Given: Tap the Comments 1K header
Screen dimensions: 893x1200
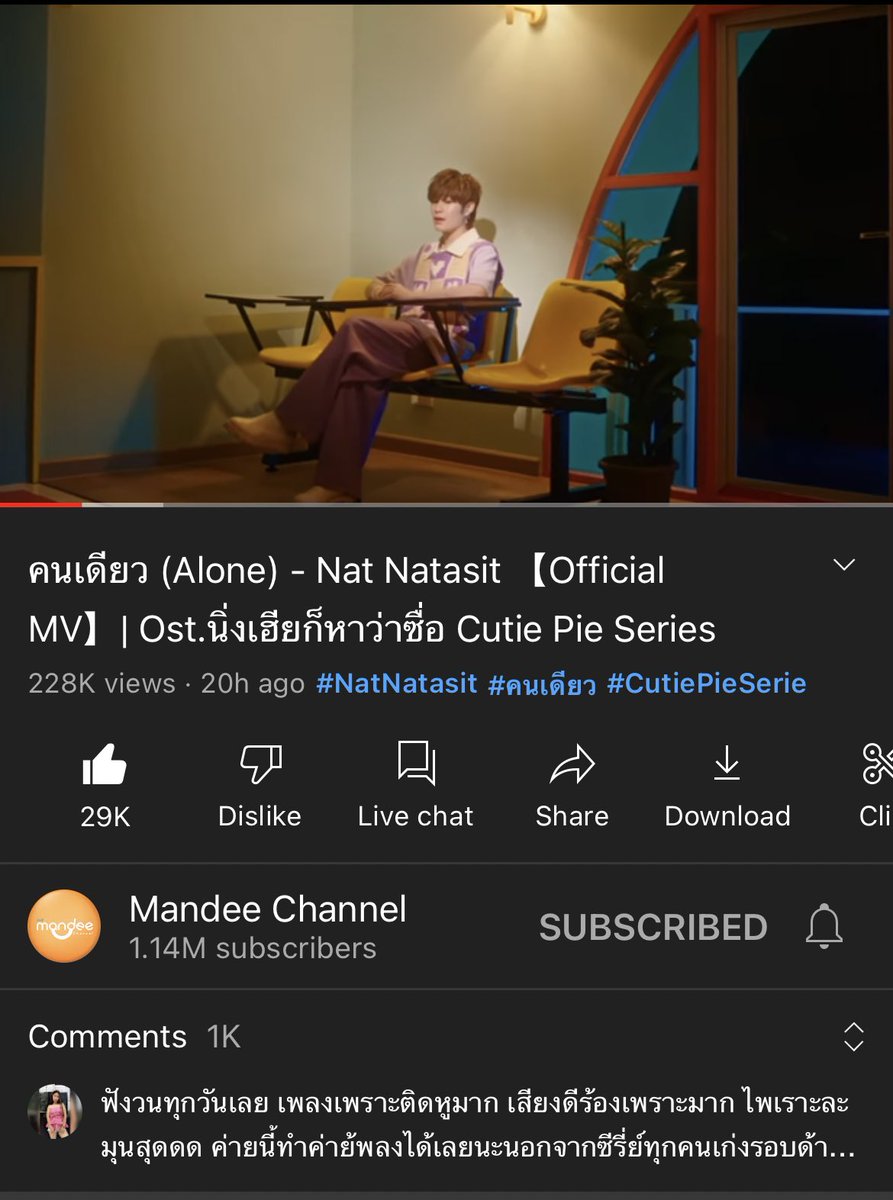Looking at the screenshot, I should pos(134,1037).
